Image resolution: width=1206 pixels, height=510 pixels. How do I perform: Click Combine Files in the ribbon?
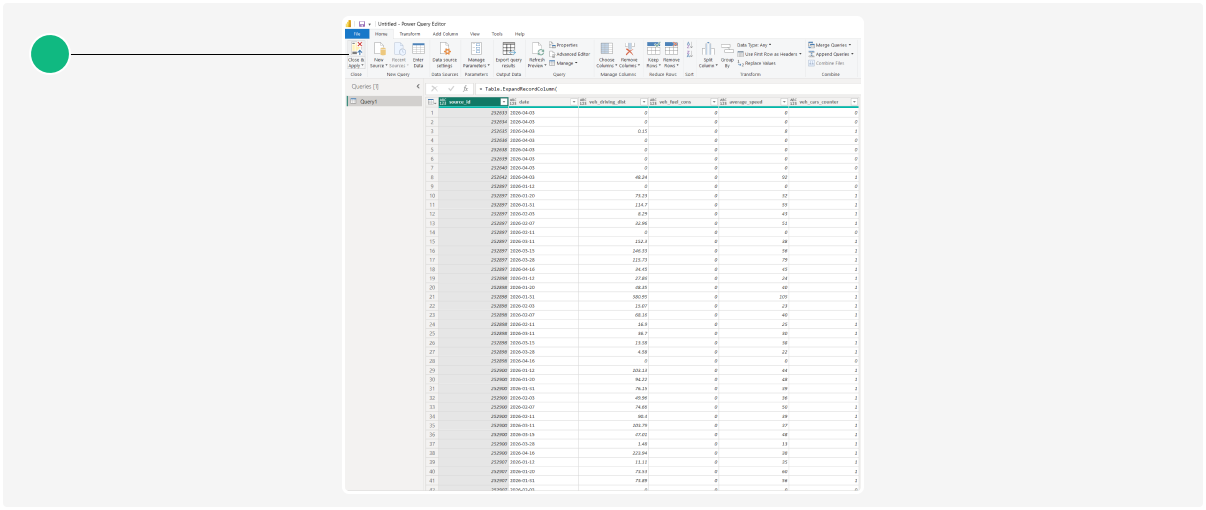(x=826, y=63)
